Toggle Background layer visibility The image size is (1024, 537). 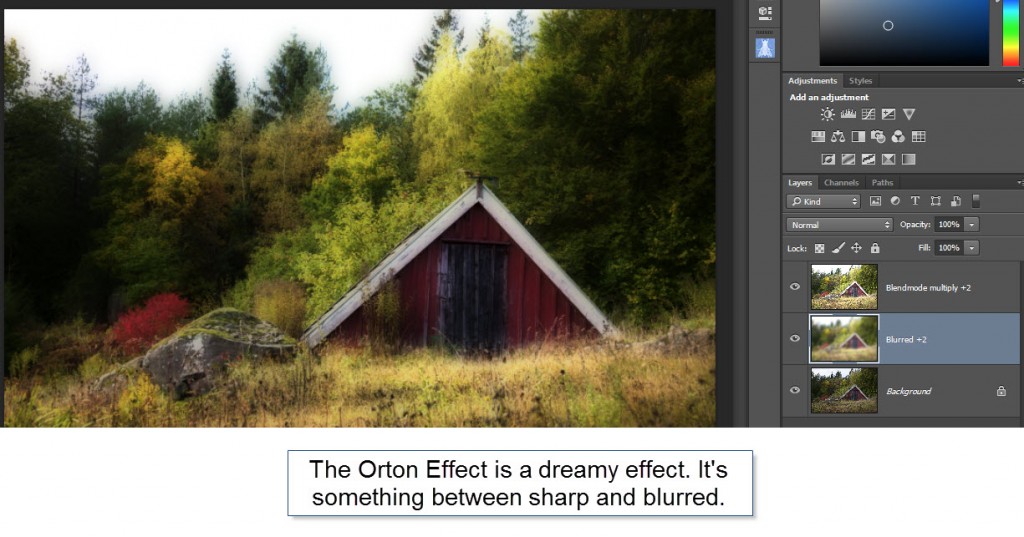[795, 390]
